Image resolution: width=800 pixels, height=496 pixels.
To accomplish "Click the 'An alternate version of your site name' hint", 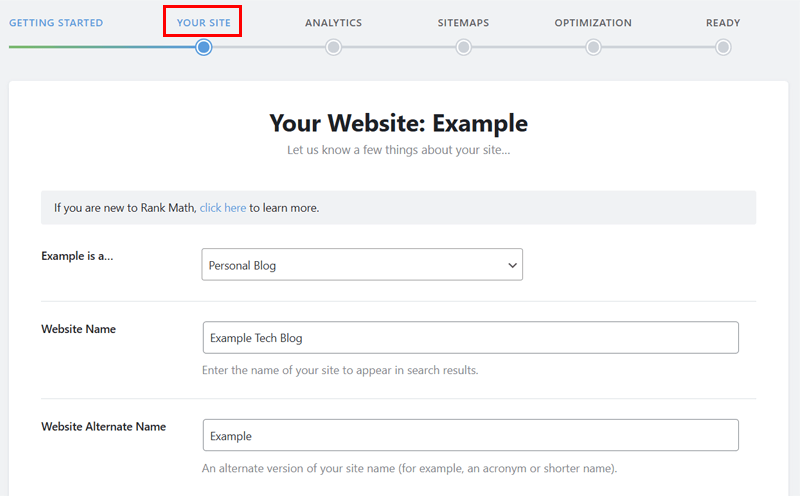I will (x=410, y=468).
